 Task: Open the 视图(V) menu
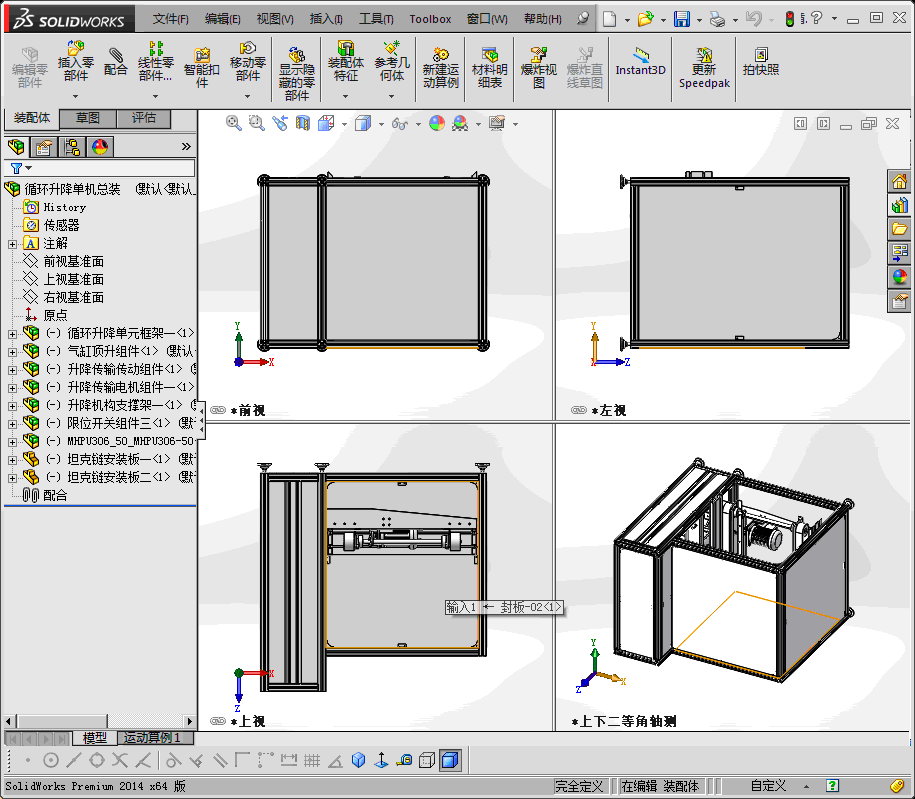275,19
